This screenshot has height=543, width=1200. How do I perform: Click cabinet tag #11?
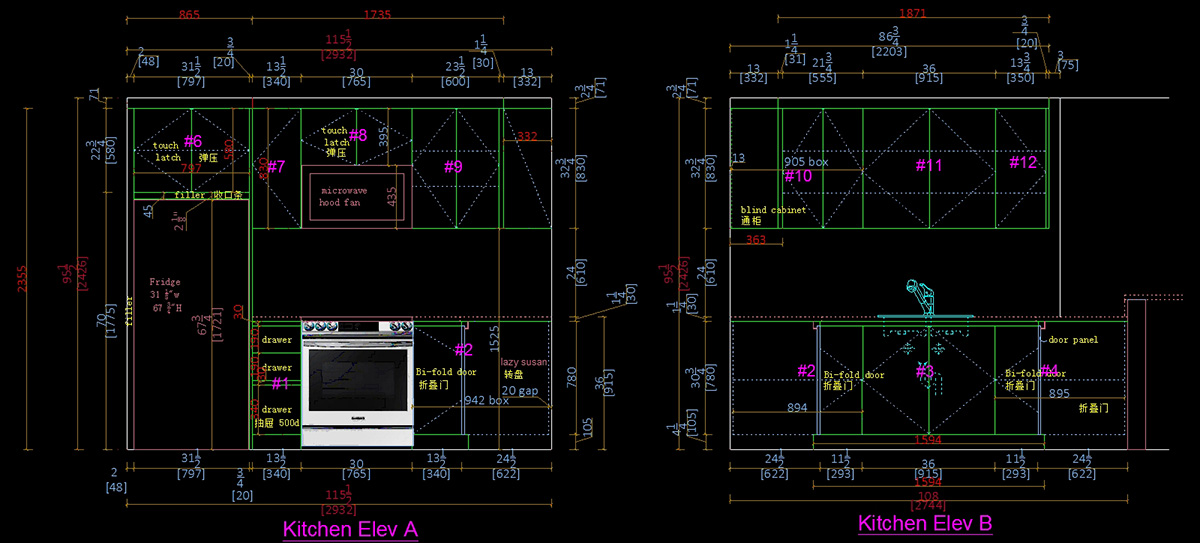point(929,165)
